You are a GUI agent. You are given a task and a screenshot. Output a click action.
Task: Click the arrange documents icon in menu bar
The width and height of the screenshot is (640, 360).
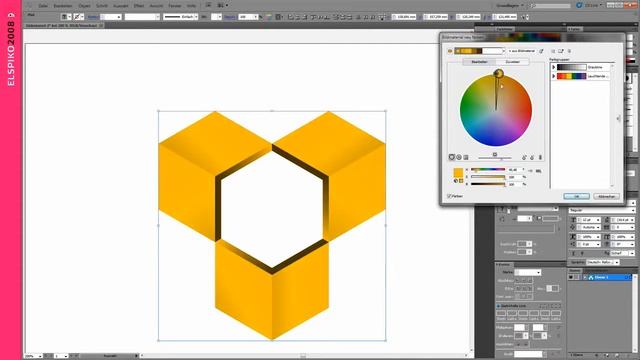[x=222, y=5]
